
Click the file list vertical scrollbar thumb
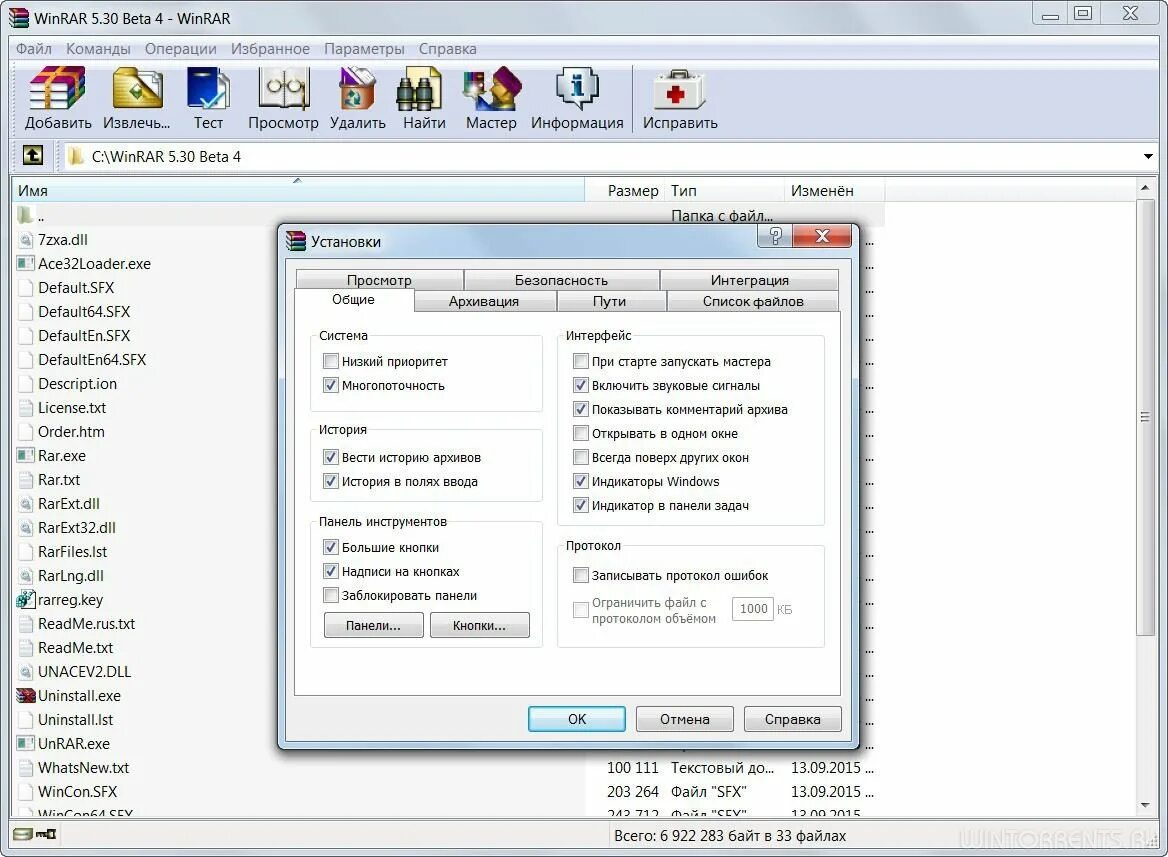tap(1145, 417)
